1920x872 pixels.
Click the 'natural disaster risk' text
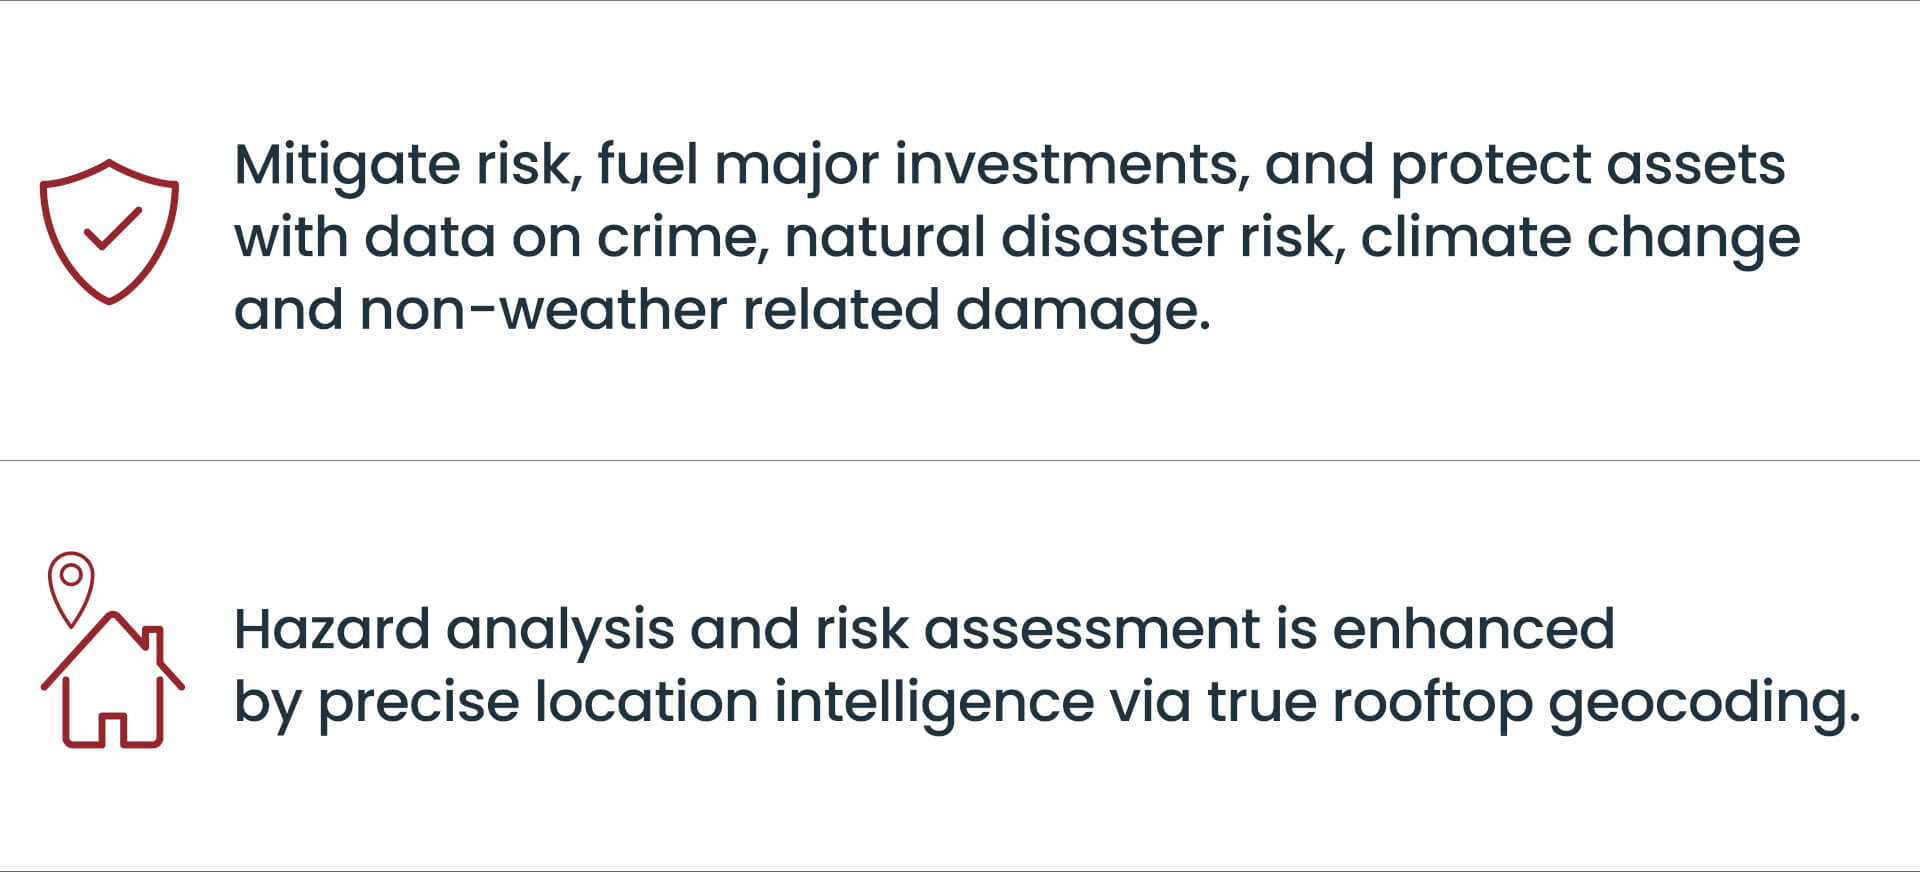click(1064, 238)
